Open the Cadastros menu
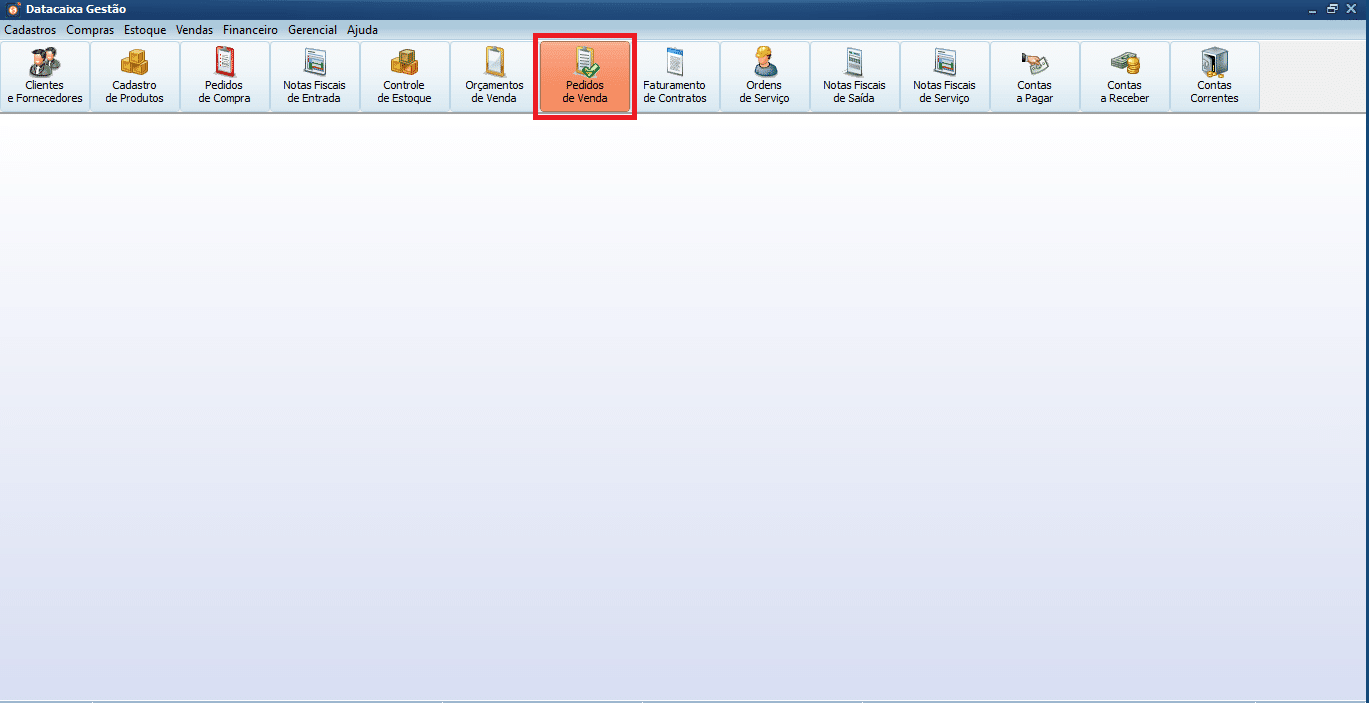 pyautogui.click(x=30, y=30)
